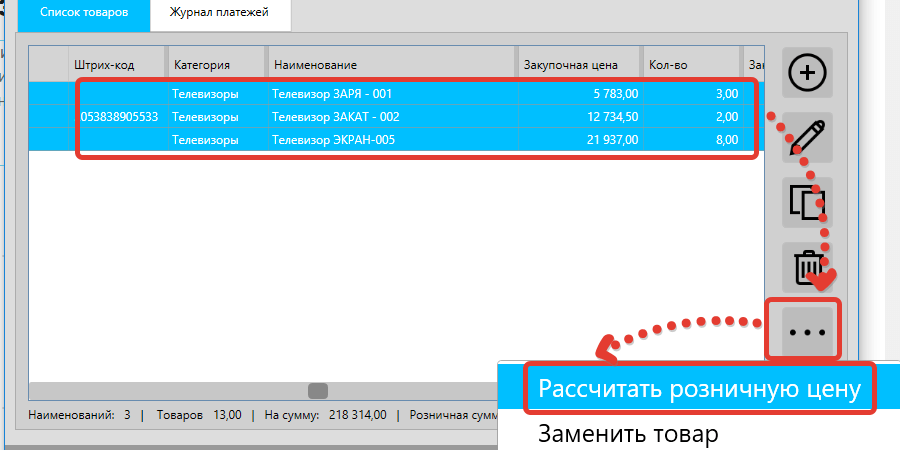Sort by Кол-во column header
Screen dimensions: 900x450
point(688,65)
